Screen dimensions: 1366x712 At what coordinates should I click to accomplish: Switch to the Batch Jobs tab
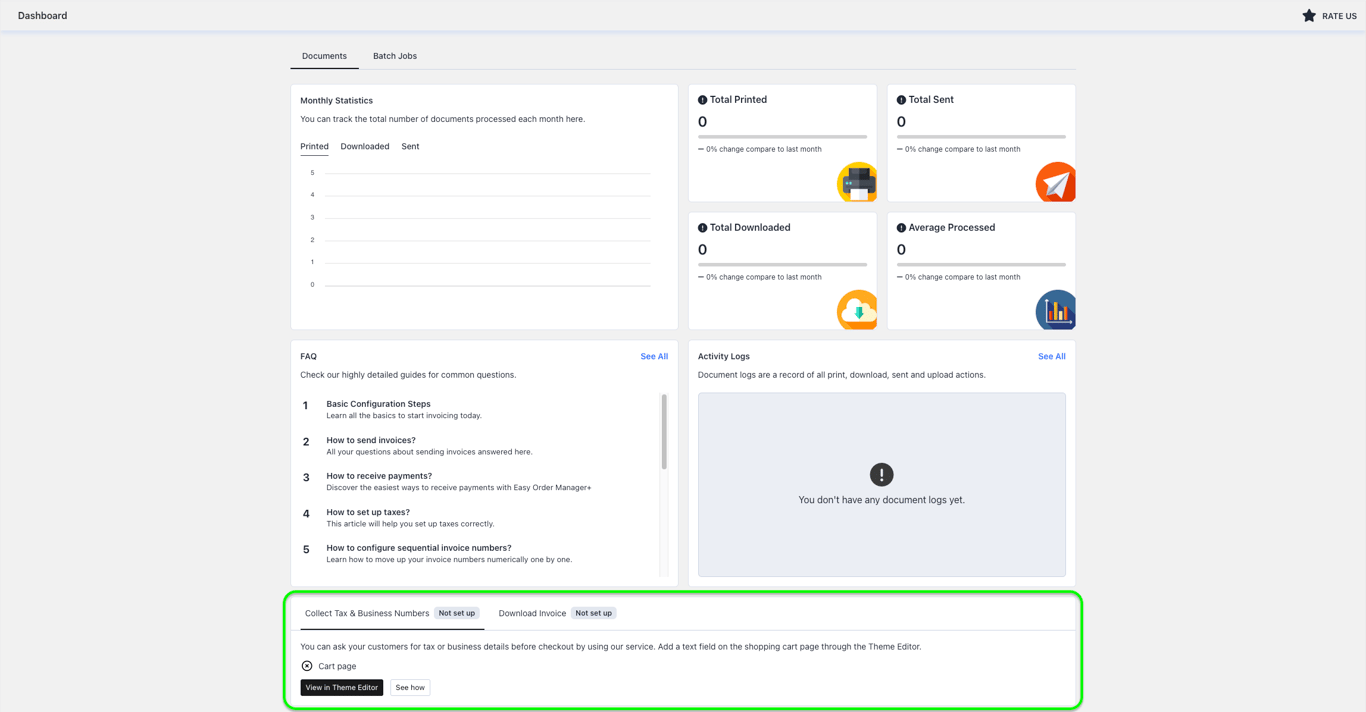[x=395, y=56]
